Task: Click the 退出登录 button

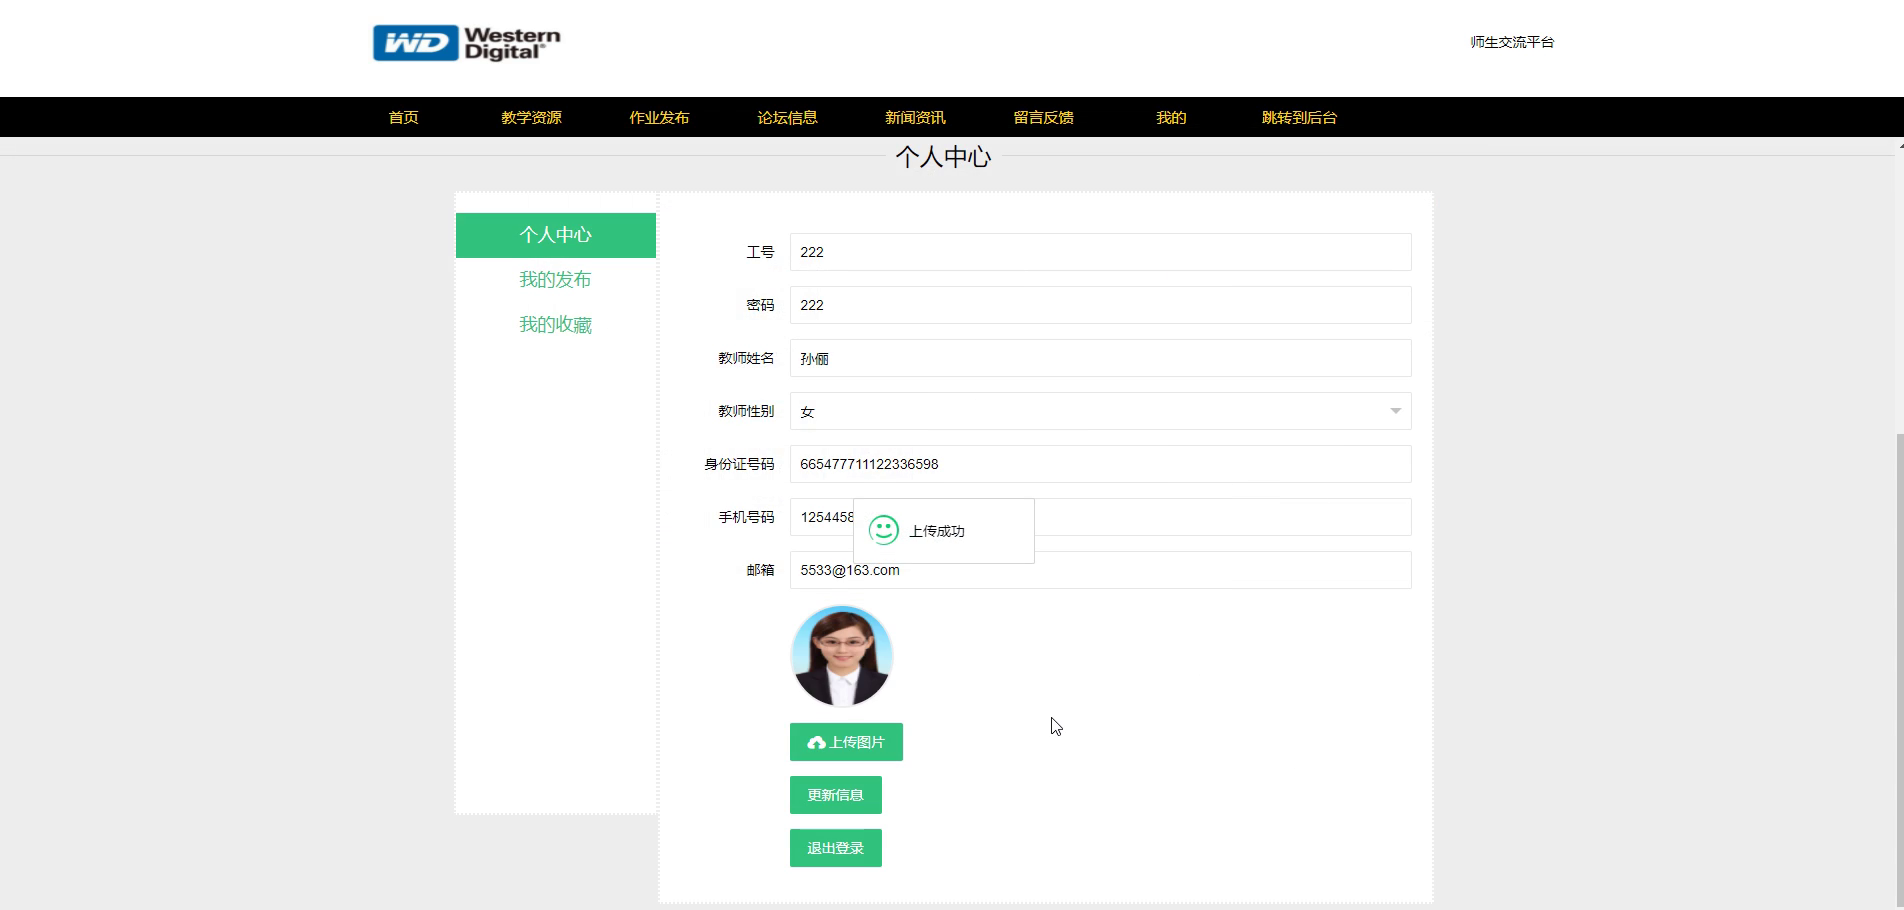Action: [x=836, y=848]
